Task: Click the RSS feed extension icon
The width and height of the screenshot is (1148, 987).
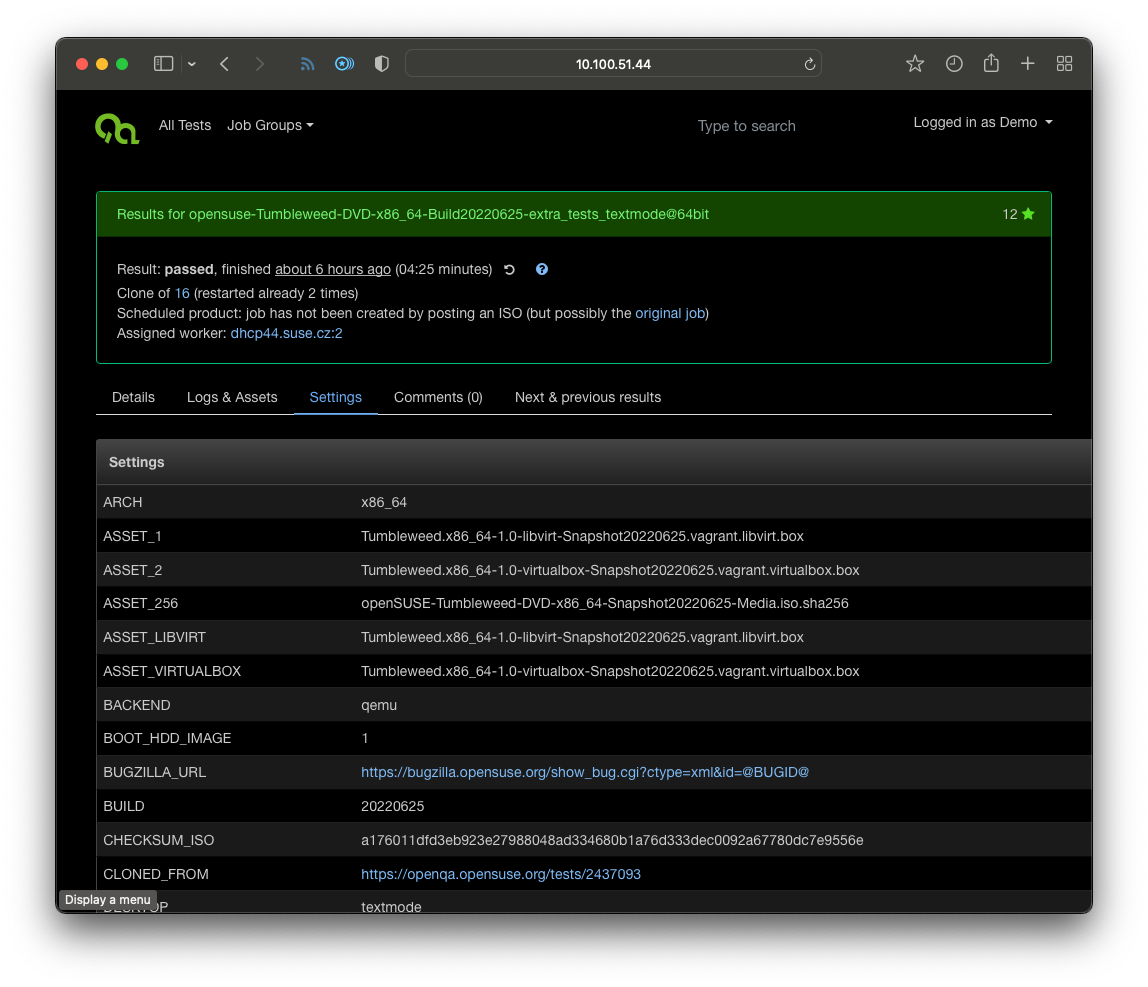Action: 308,64
